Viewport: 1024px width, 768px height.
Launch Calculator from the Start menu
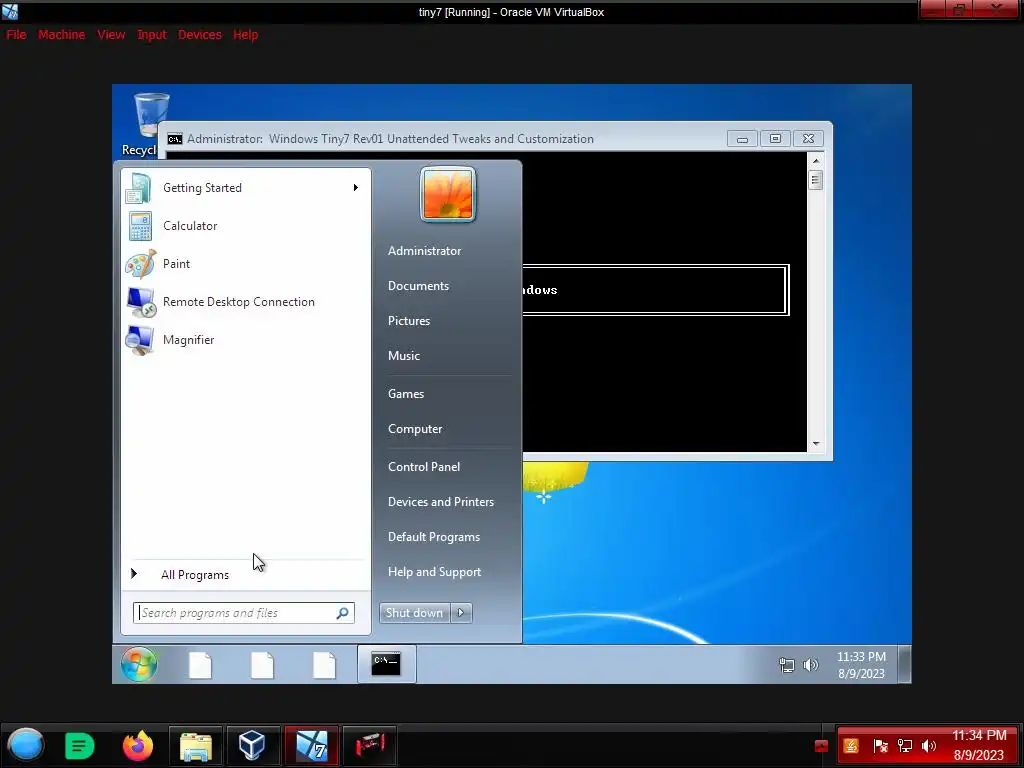tap(246, 226)
